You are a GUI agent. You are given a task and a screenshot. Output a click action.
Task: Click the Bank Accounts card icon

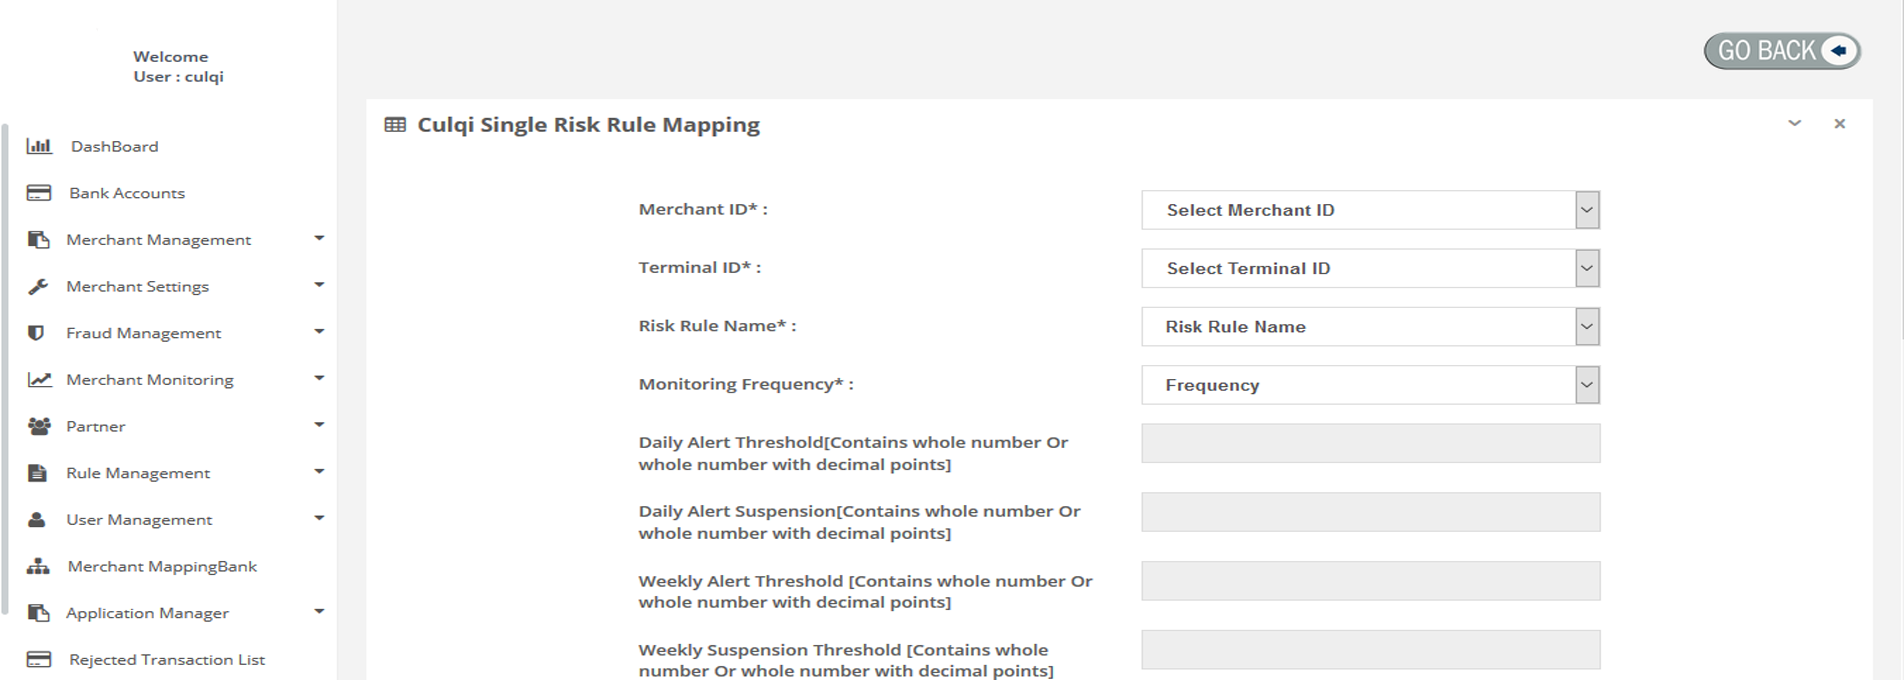[39, 193]
